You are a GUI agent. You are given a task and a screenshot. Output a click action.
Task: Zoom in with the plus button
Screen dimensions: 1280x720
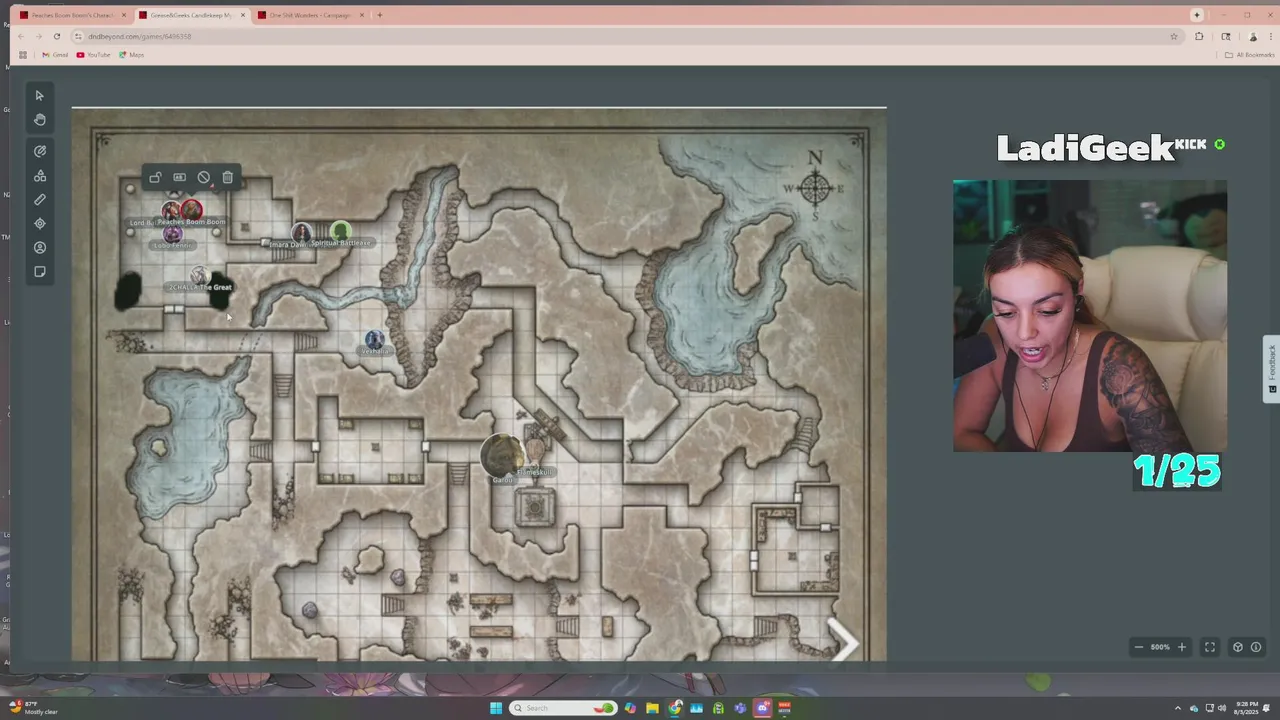[1181, 647]
